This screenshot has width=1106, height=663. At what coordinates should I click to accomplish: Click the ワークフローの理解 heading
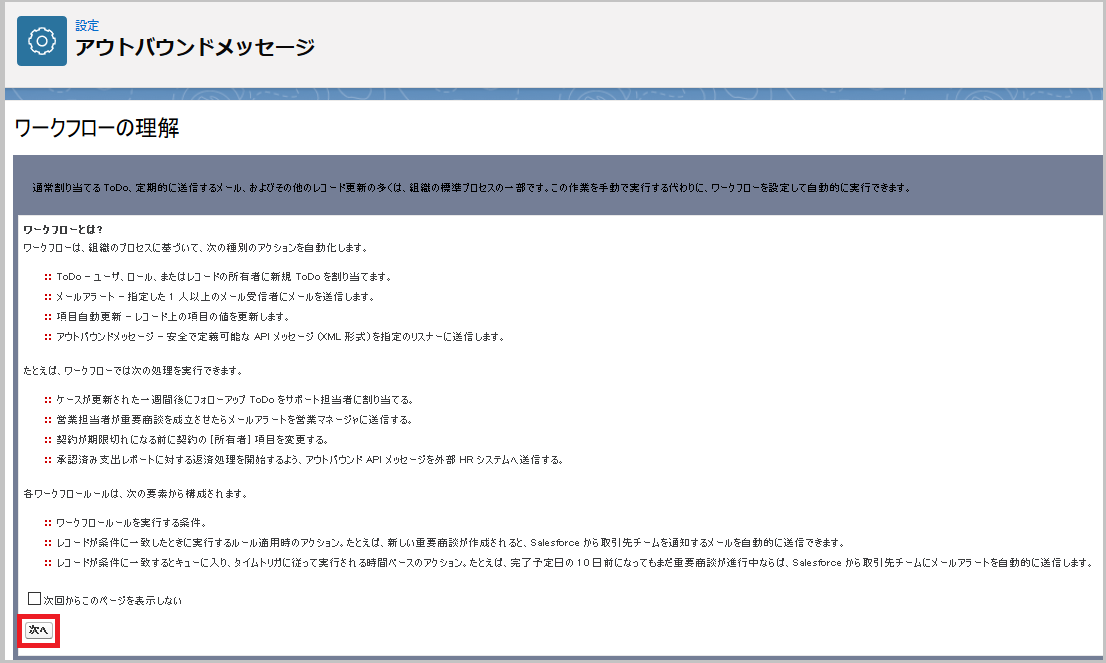click(x=97, y=128)
